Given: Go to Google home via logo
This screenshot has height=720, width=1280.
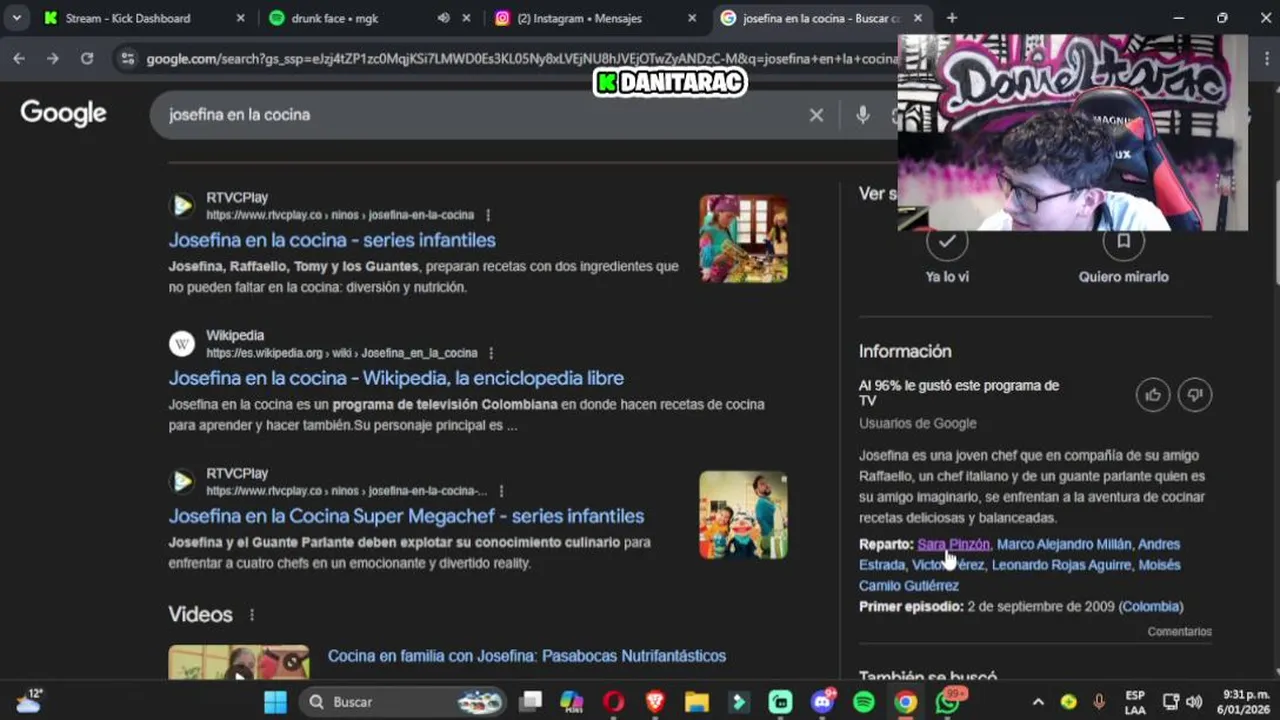Looking at the screenshot, I should coord(63,113).
